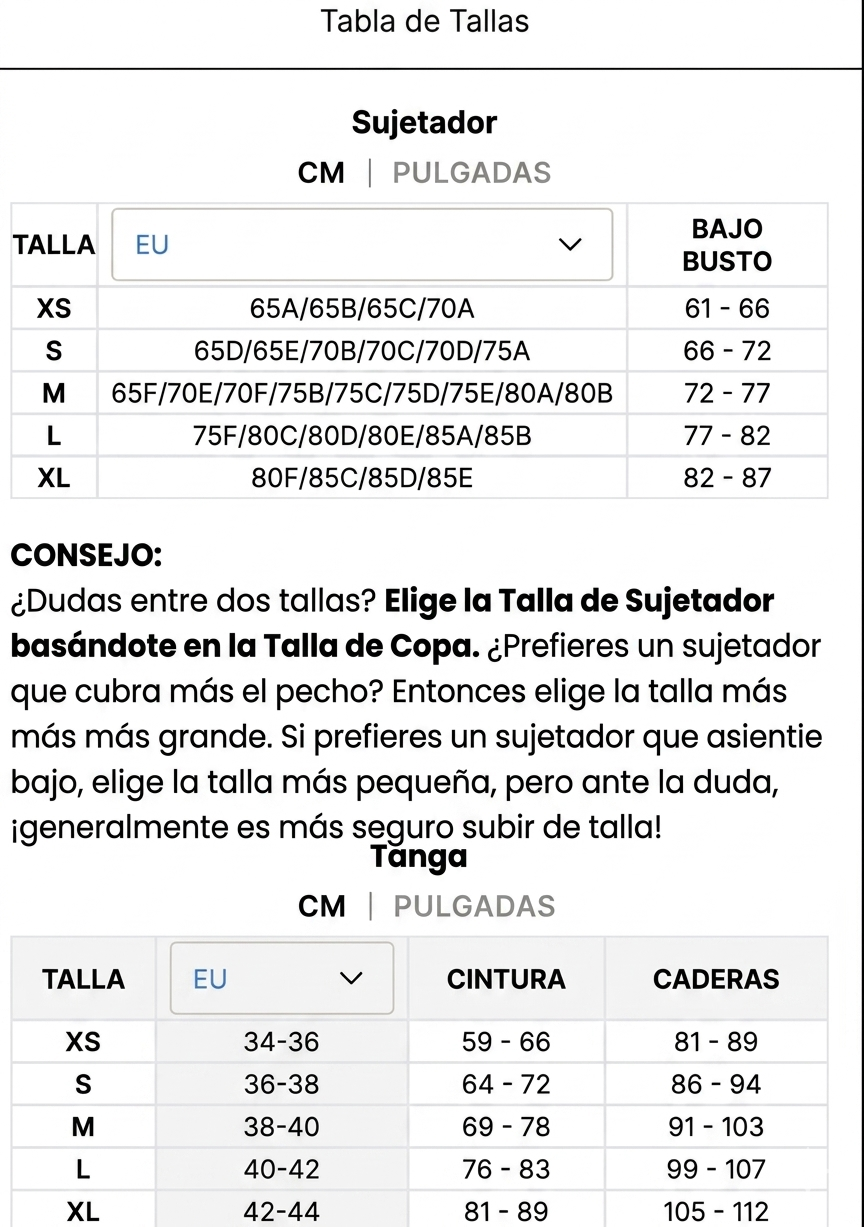Viewport: 864px width, 1227px height.
Task: Click the Tabla de Tallas header
Action: (425, 21)
